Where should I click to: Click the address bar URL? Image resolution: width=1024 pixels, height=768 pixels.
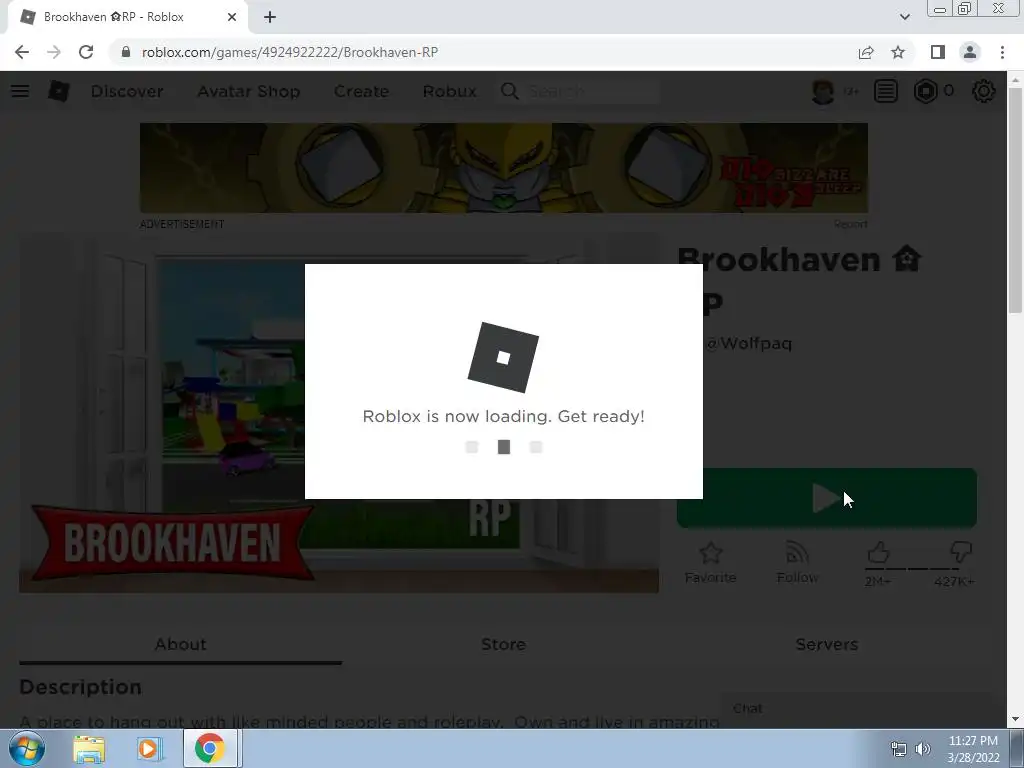290,52
